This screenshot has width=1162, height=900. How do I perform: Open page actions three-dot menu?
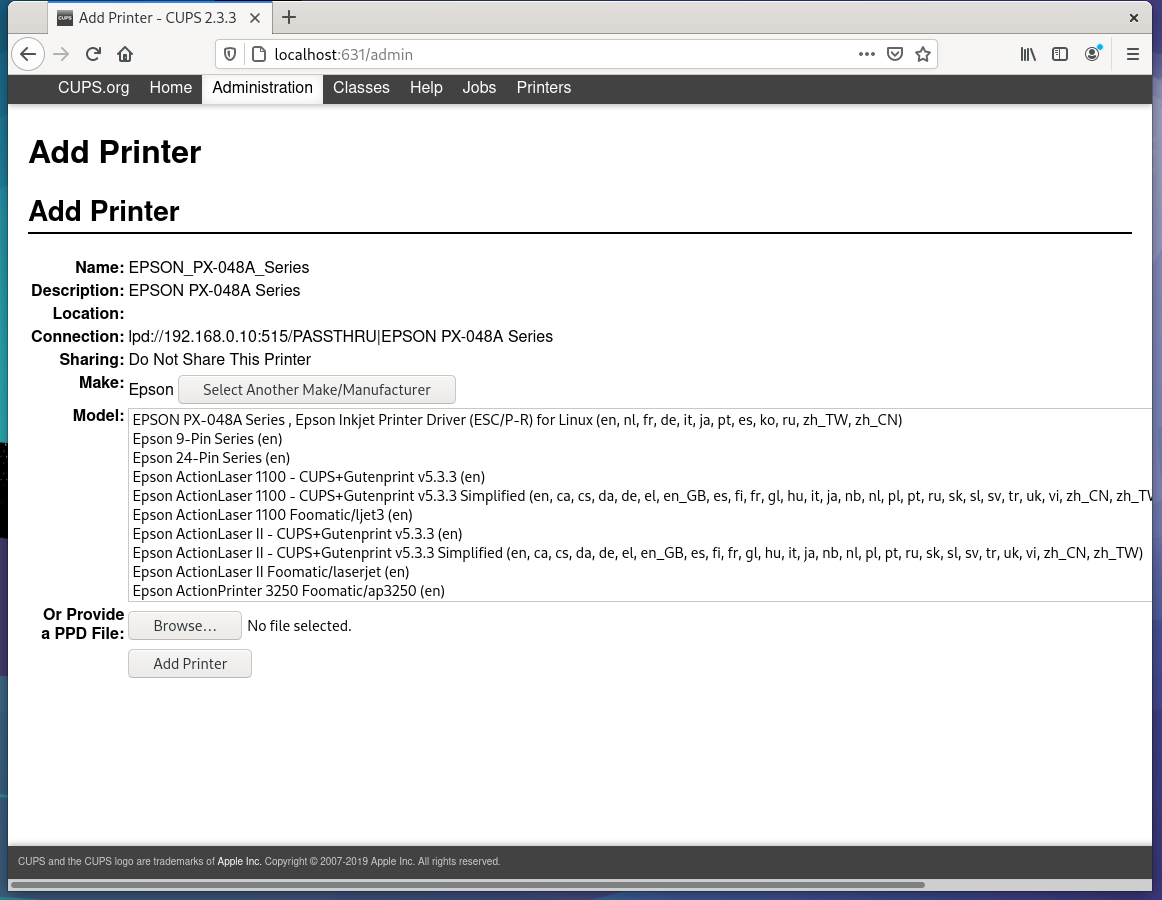[x=866, y=54]
